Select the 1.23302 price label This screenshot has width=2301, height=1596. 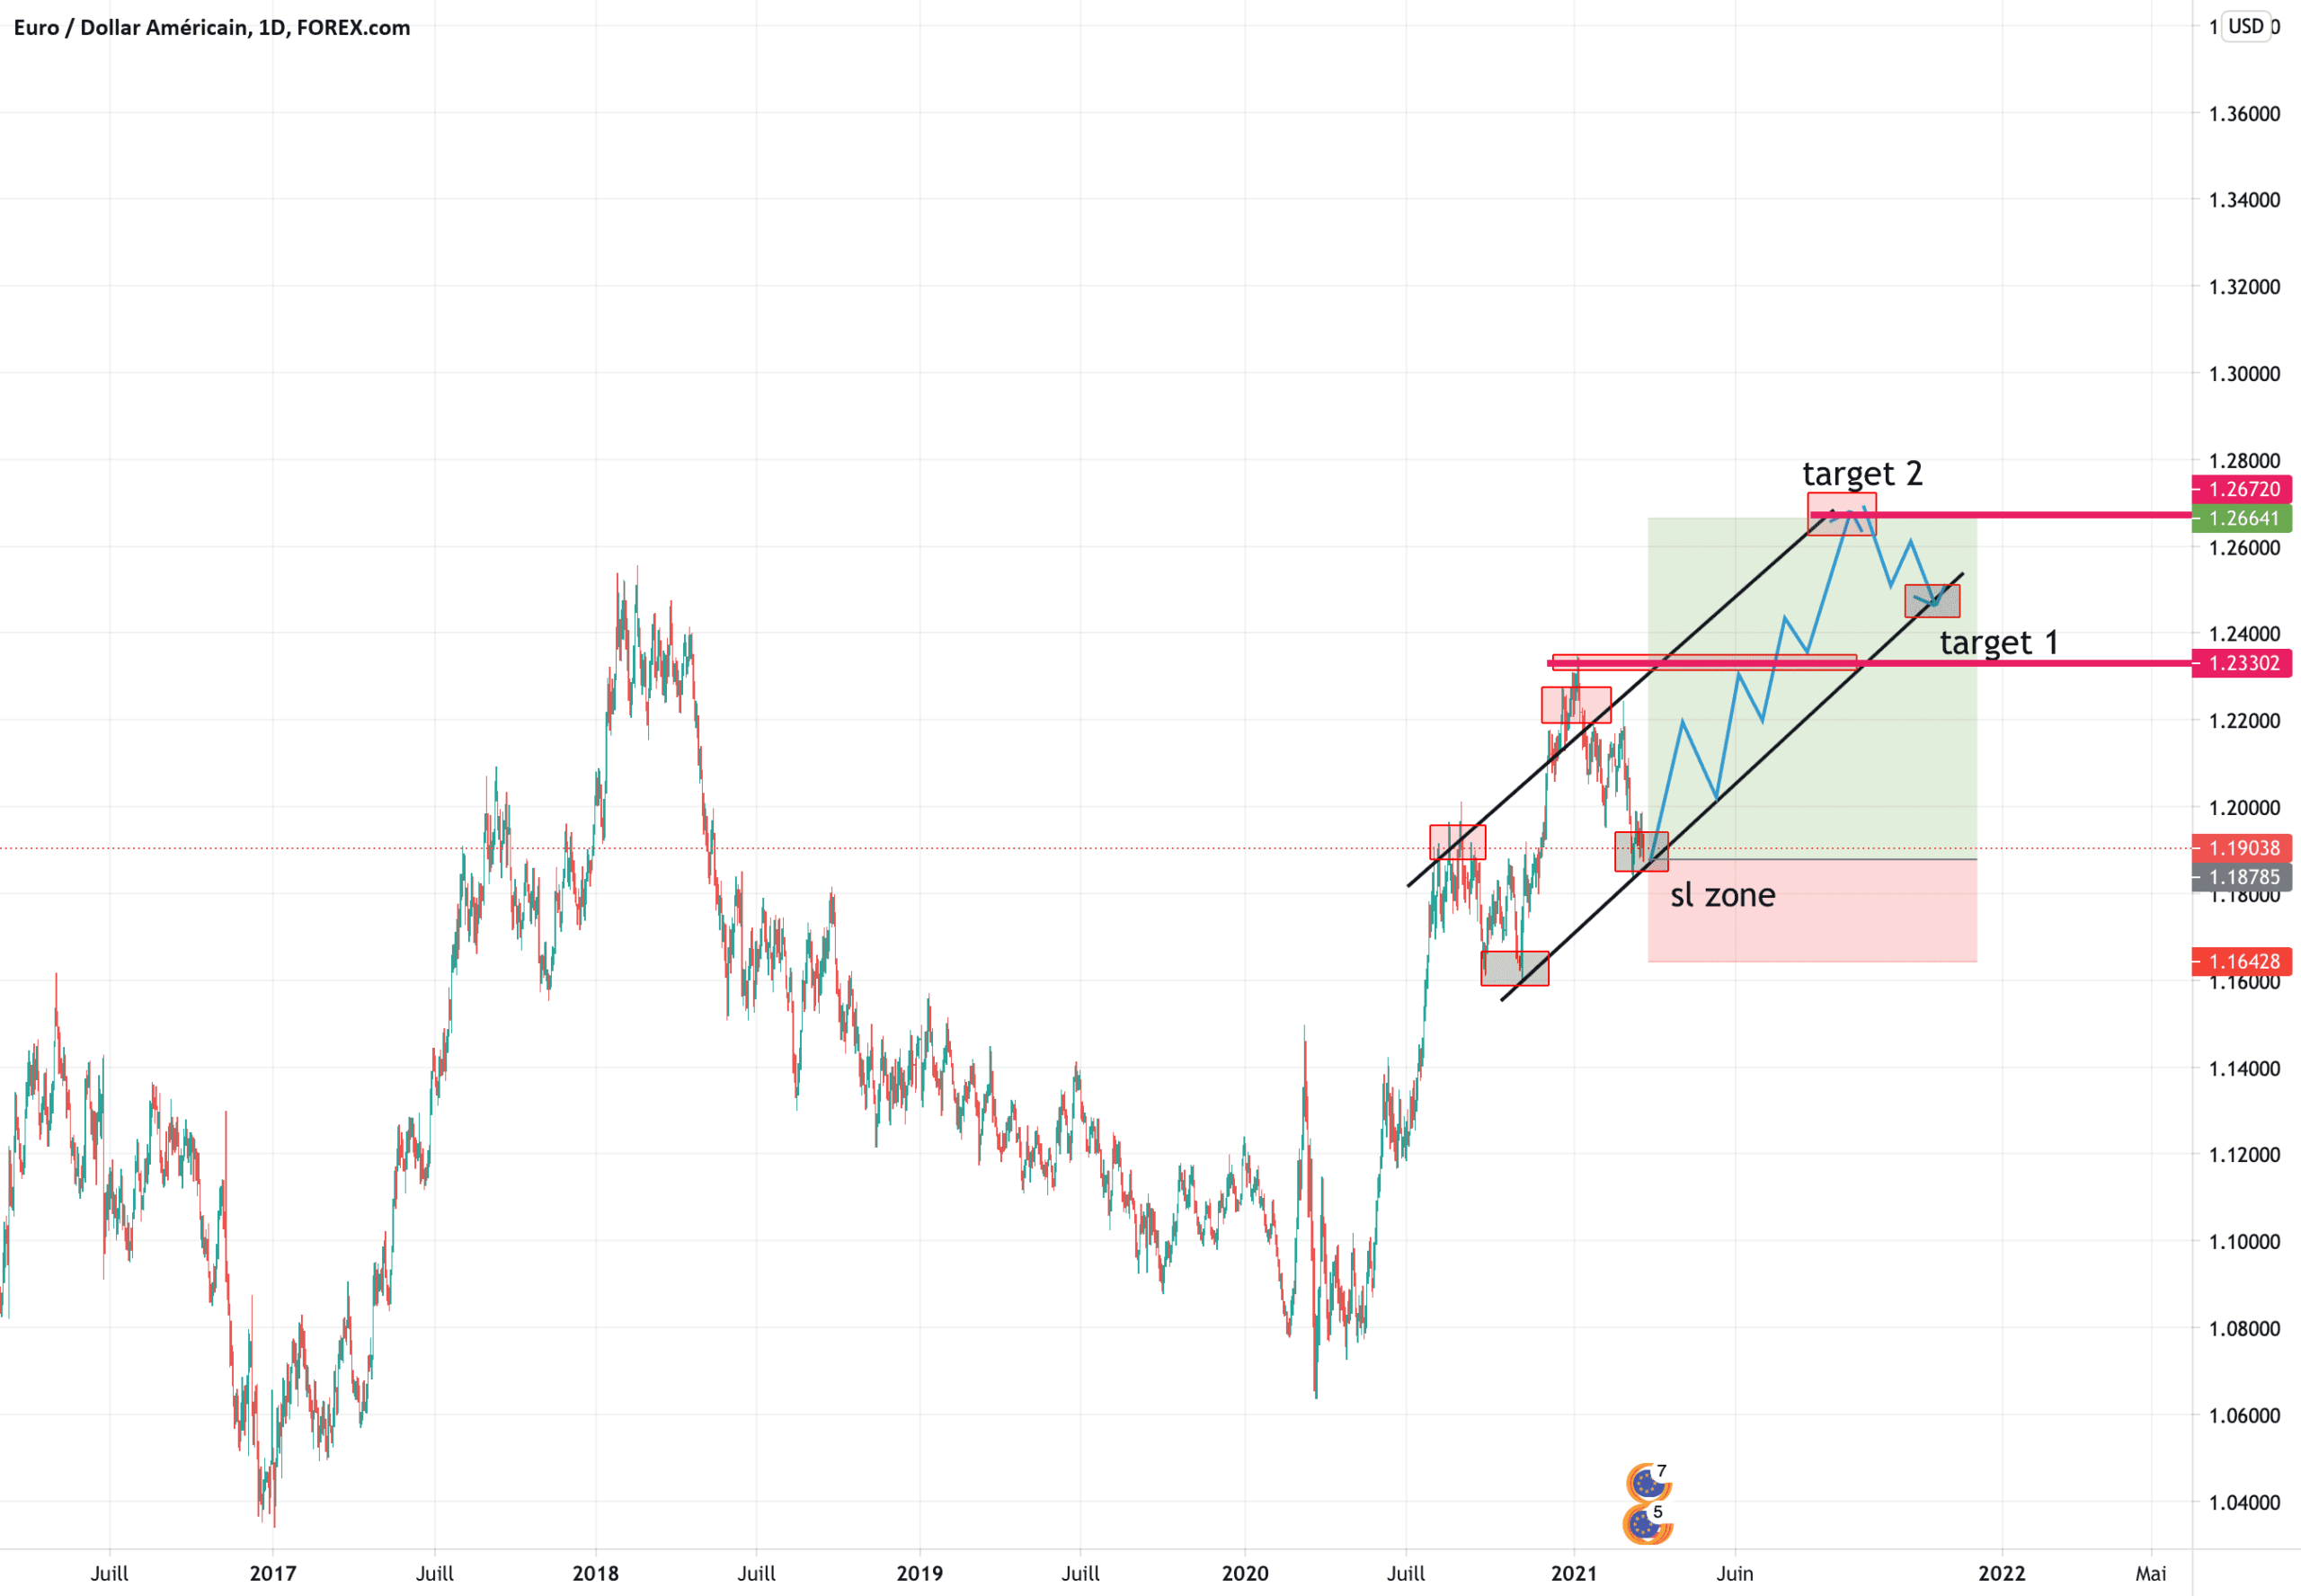coord(2241,663)
